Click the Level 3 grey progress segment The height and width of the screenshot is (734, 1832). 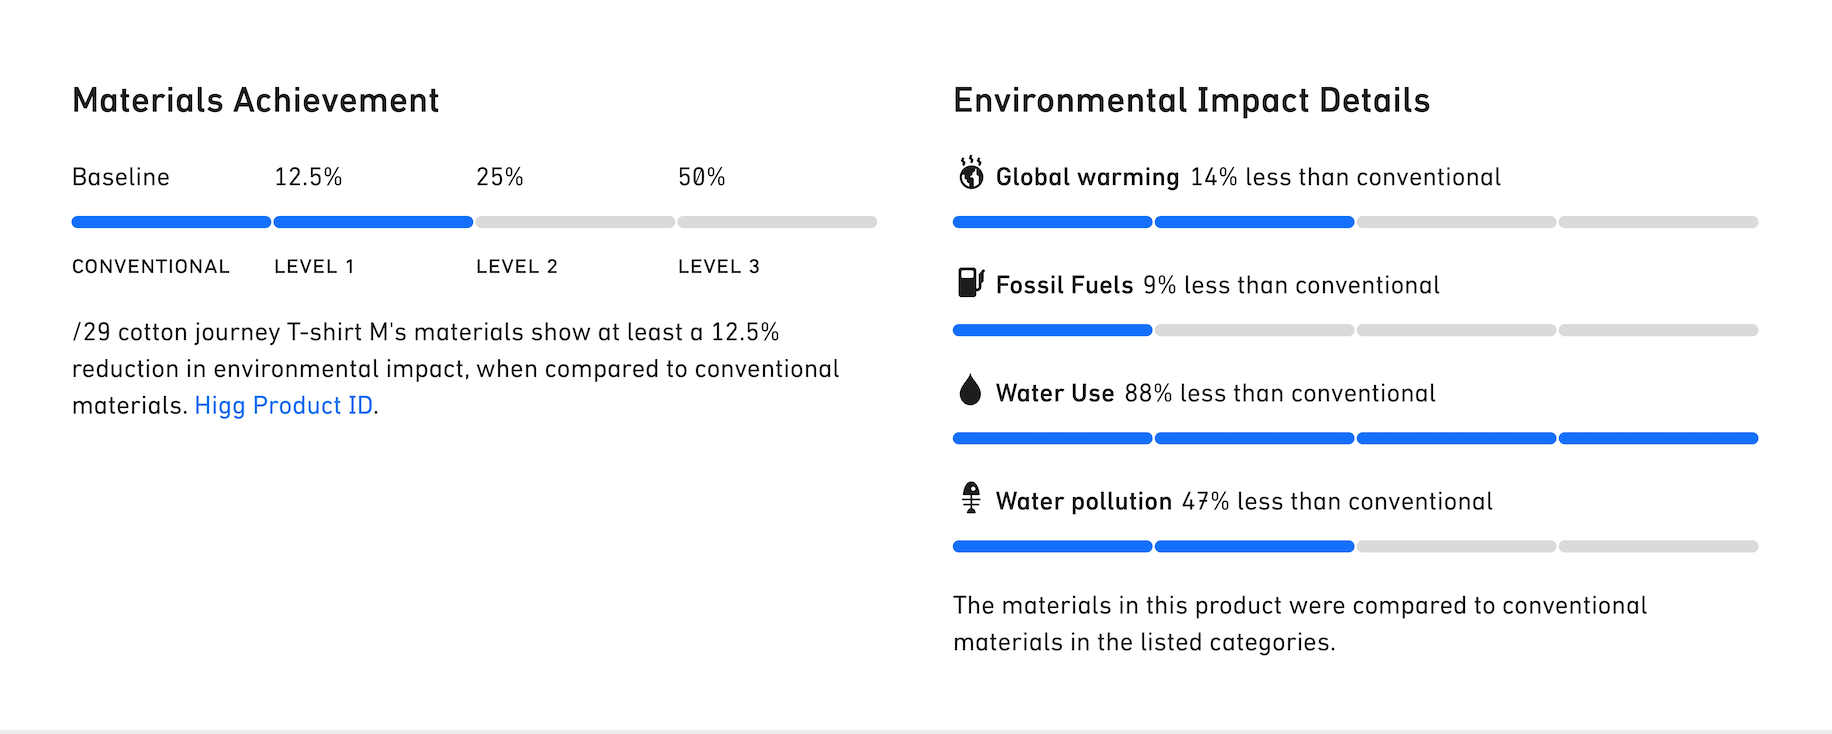coord(777,222)
